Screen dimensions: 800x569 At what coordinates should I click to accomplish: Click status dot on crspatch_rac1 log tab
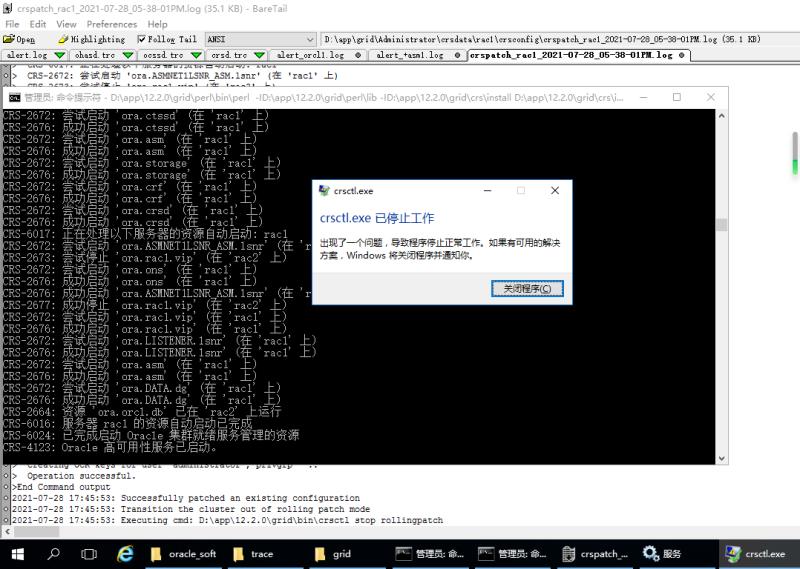coord(681,55)
